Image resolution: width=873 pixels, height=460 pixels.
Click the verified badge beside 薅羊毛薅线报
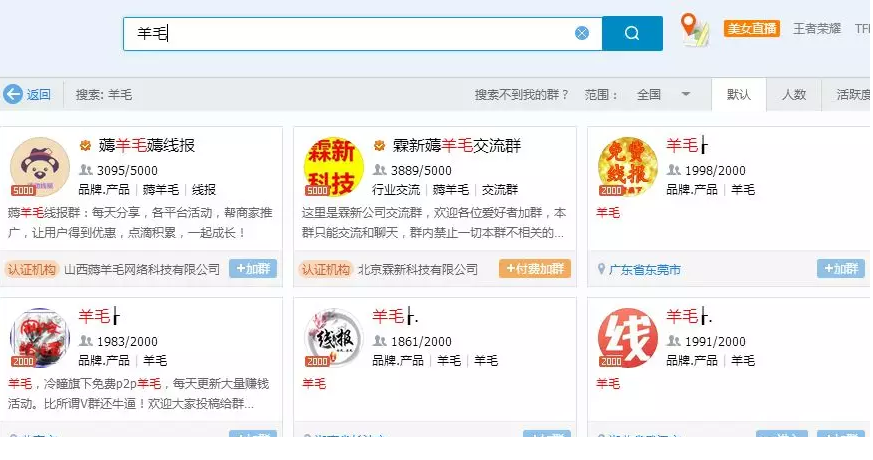click(85, 146)
